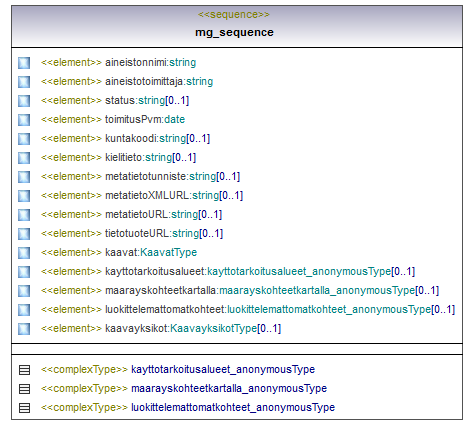The image size is (473, 424).
Task: Select the maarayskohteetkartalla_anonymousType complexType entry
Action: (184, 389)
